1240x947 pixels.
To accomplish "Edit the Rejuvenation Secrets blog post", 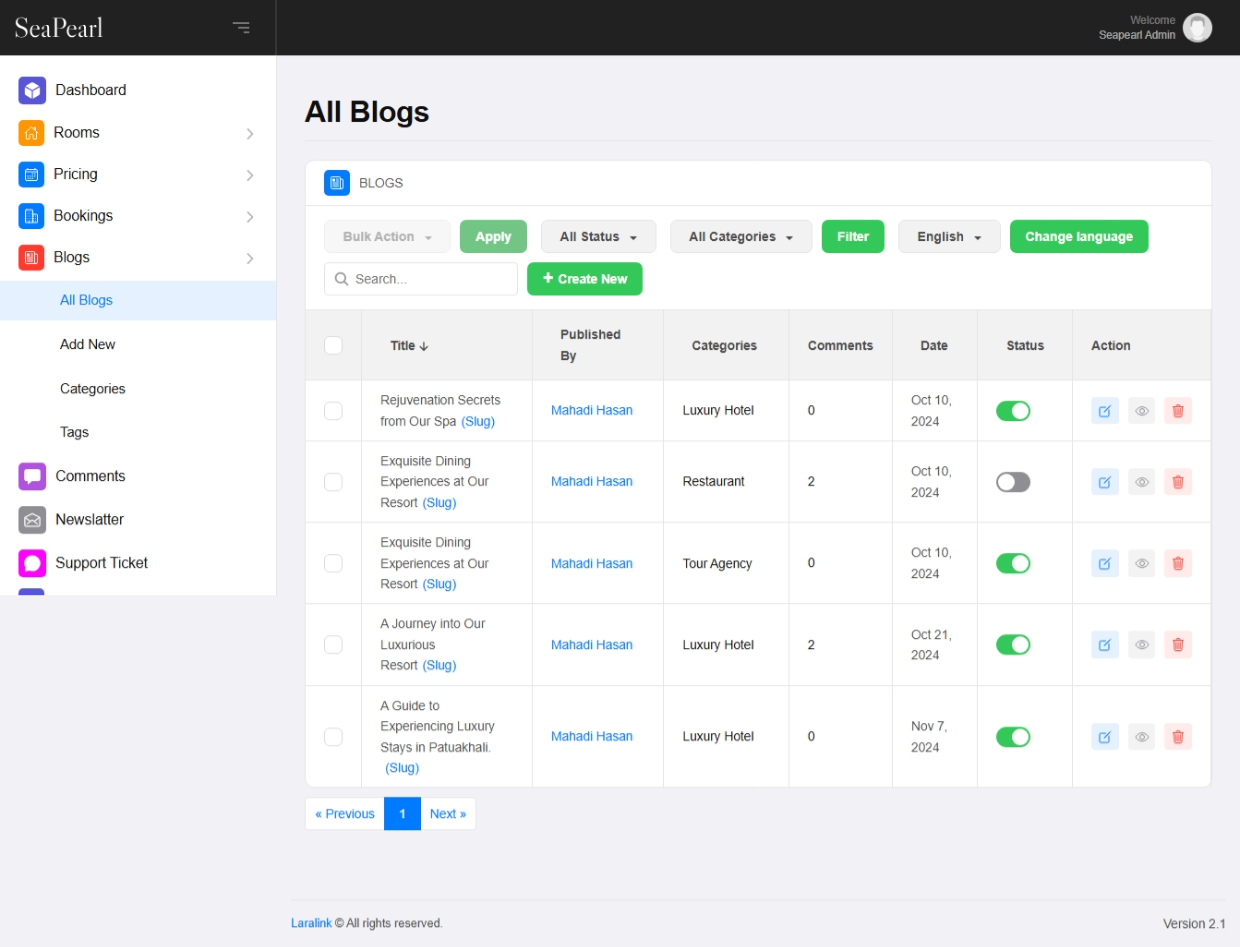I will click(x=1105, y=411).
